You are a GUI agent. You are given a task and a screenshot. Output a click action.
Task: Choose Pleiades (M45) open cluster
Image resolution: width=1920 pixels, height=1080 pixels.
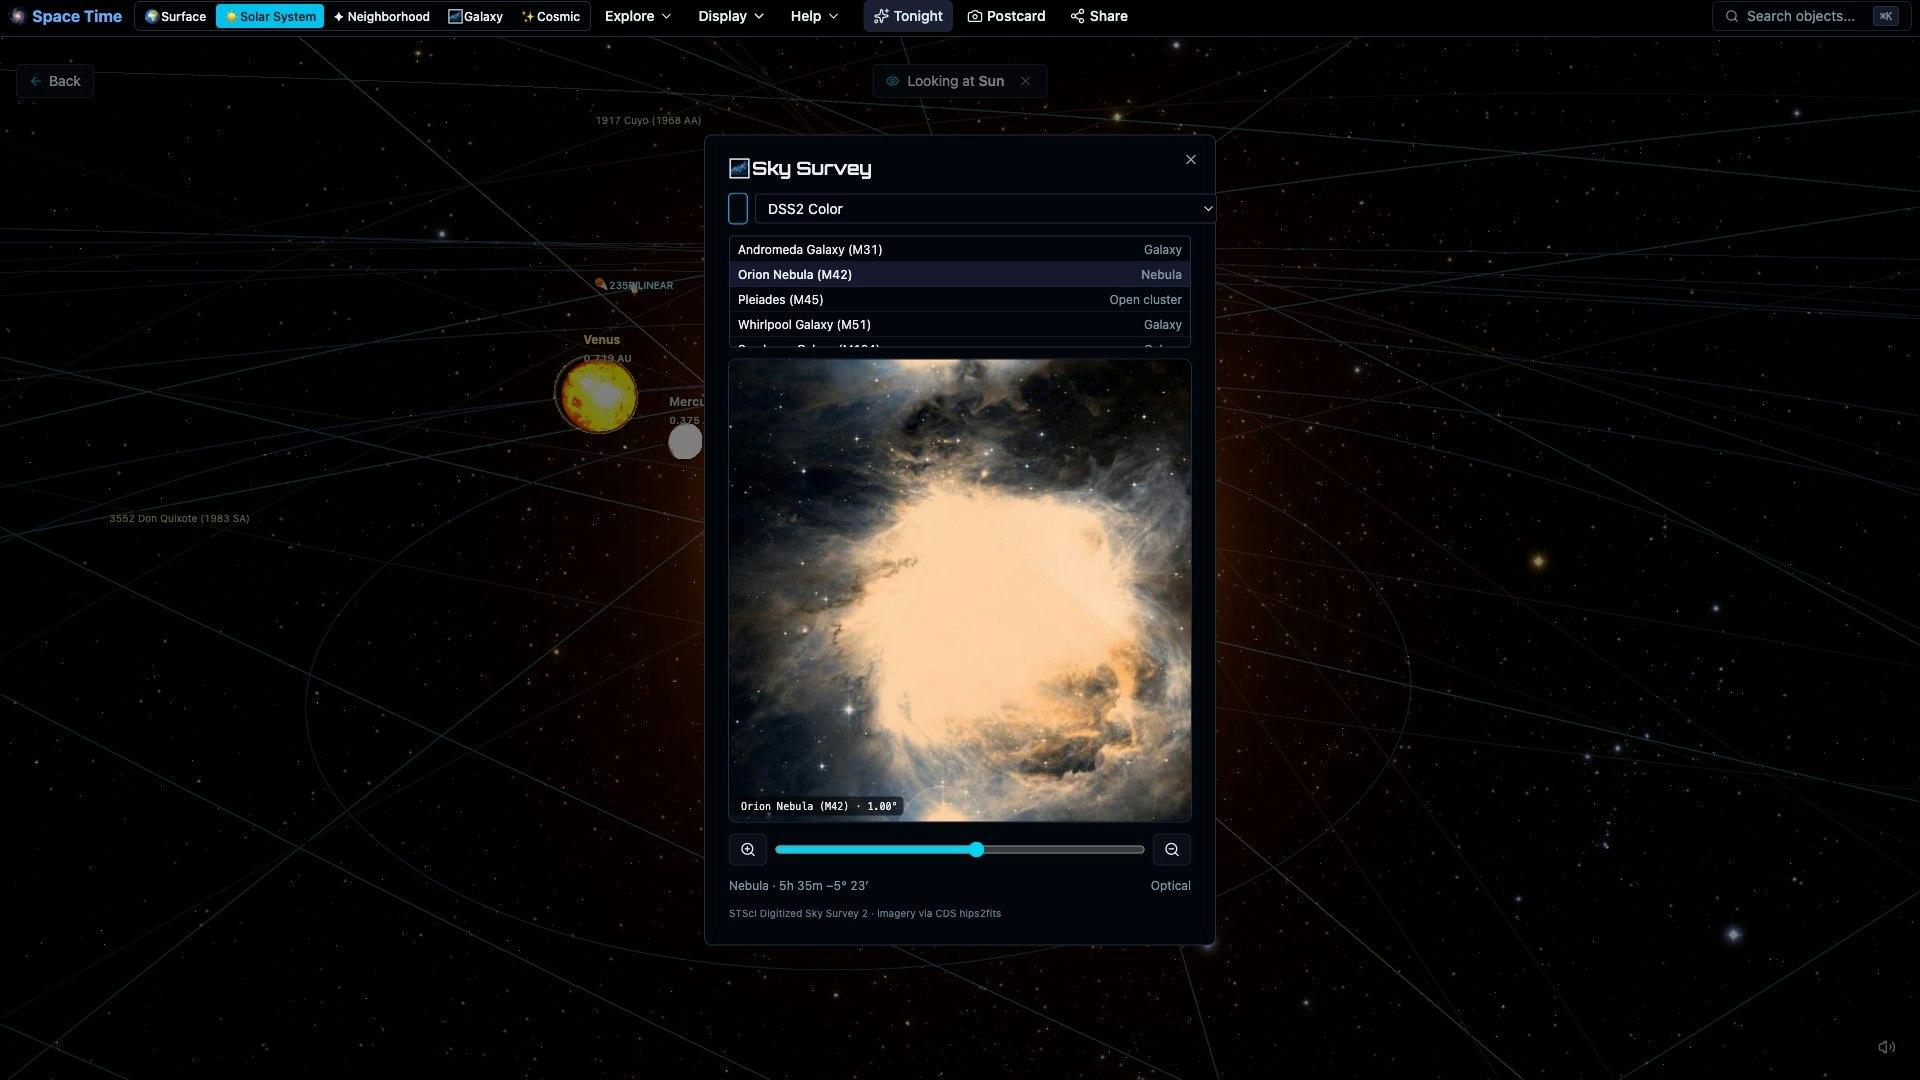click(x=960, y=300)
